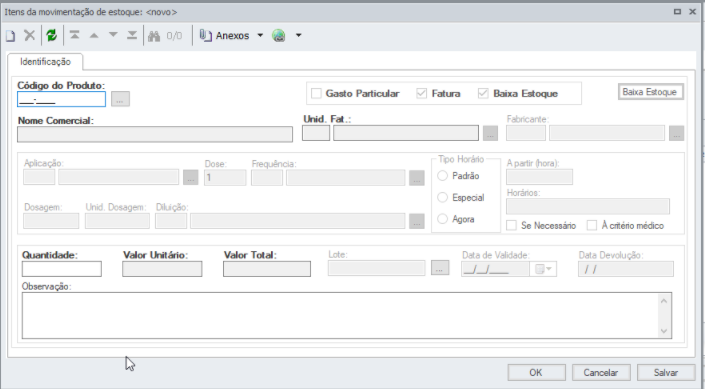Screen dimensions: 705x389
Task: Open the Data de Validade calendar dropdown
Action: click(x=544, y=269)
